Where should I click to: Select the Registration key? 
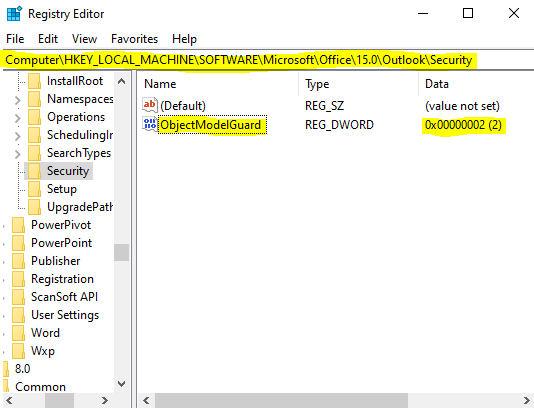click(62, 279)
